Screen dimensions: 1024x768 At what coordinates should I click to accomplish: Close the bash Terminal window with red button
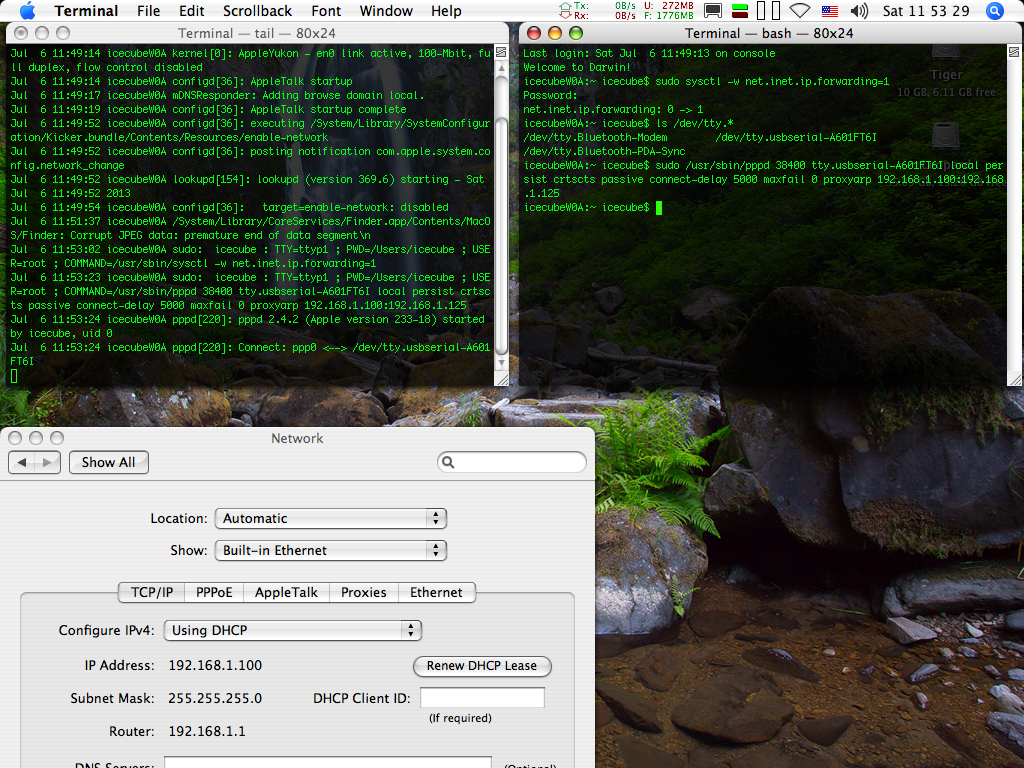pos(534,33)
